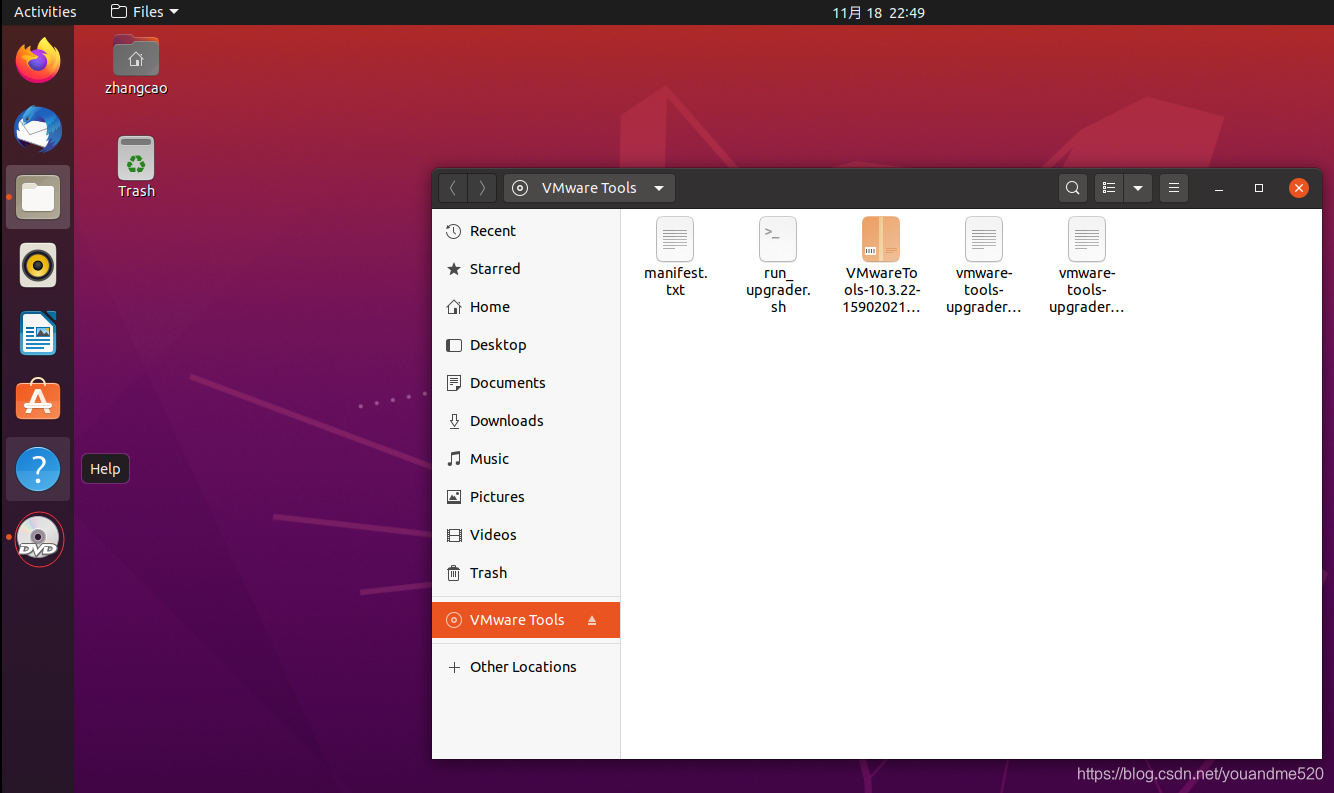This screenshot has width=1334, height=793.
Task: Select the Trash icon on desktop
Action: click(x=136, y=167)
